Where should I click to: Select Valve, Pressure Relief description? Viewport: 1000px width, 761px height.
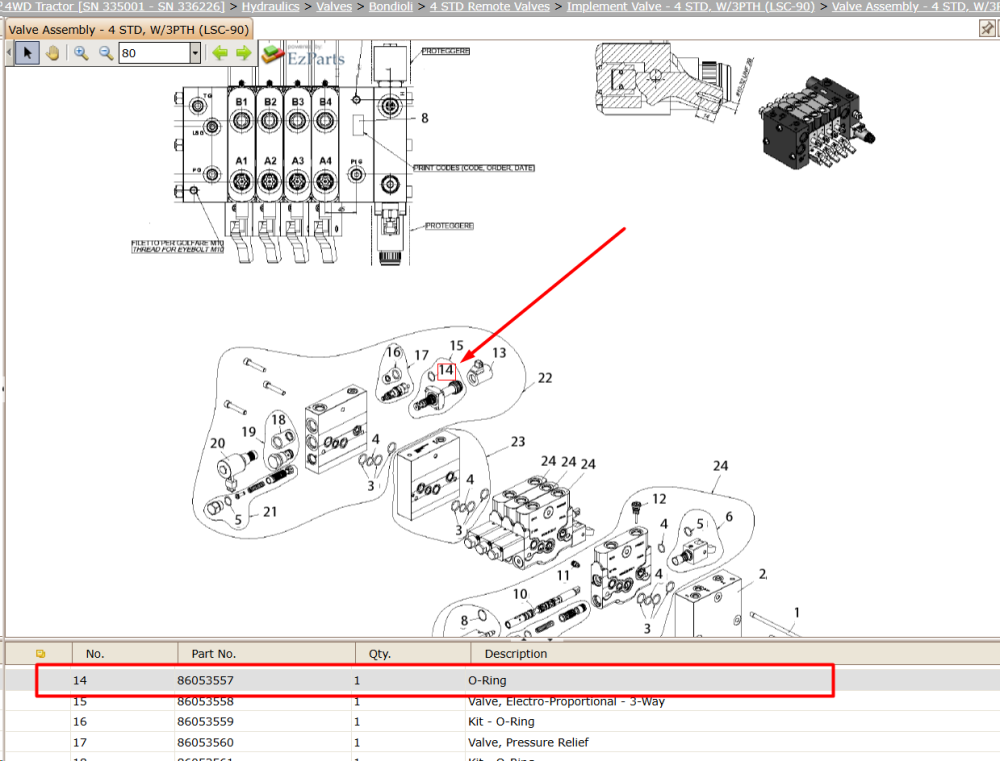click(528, 743)
